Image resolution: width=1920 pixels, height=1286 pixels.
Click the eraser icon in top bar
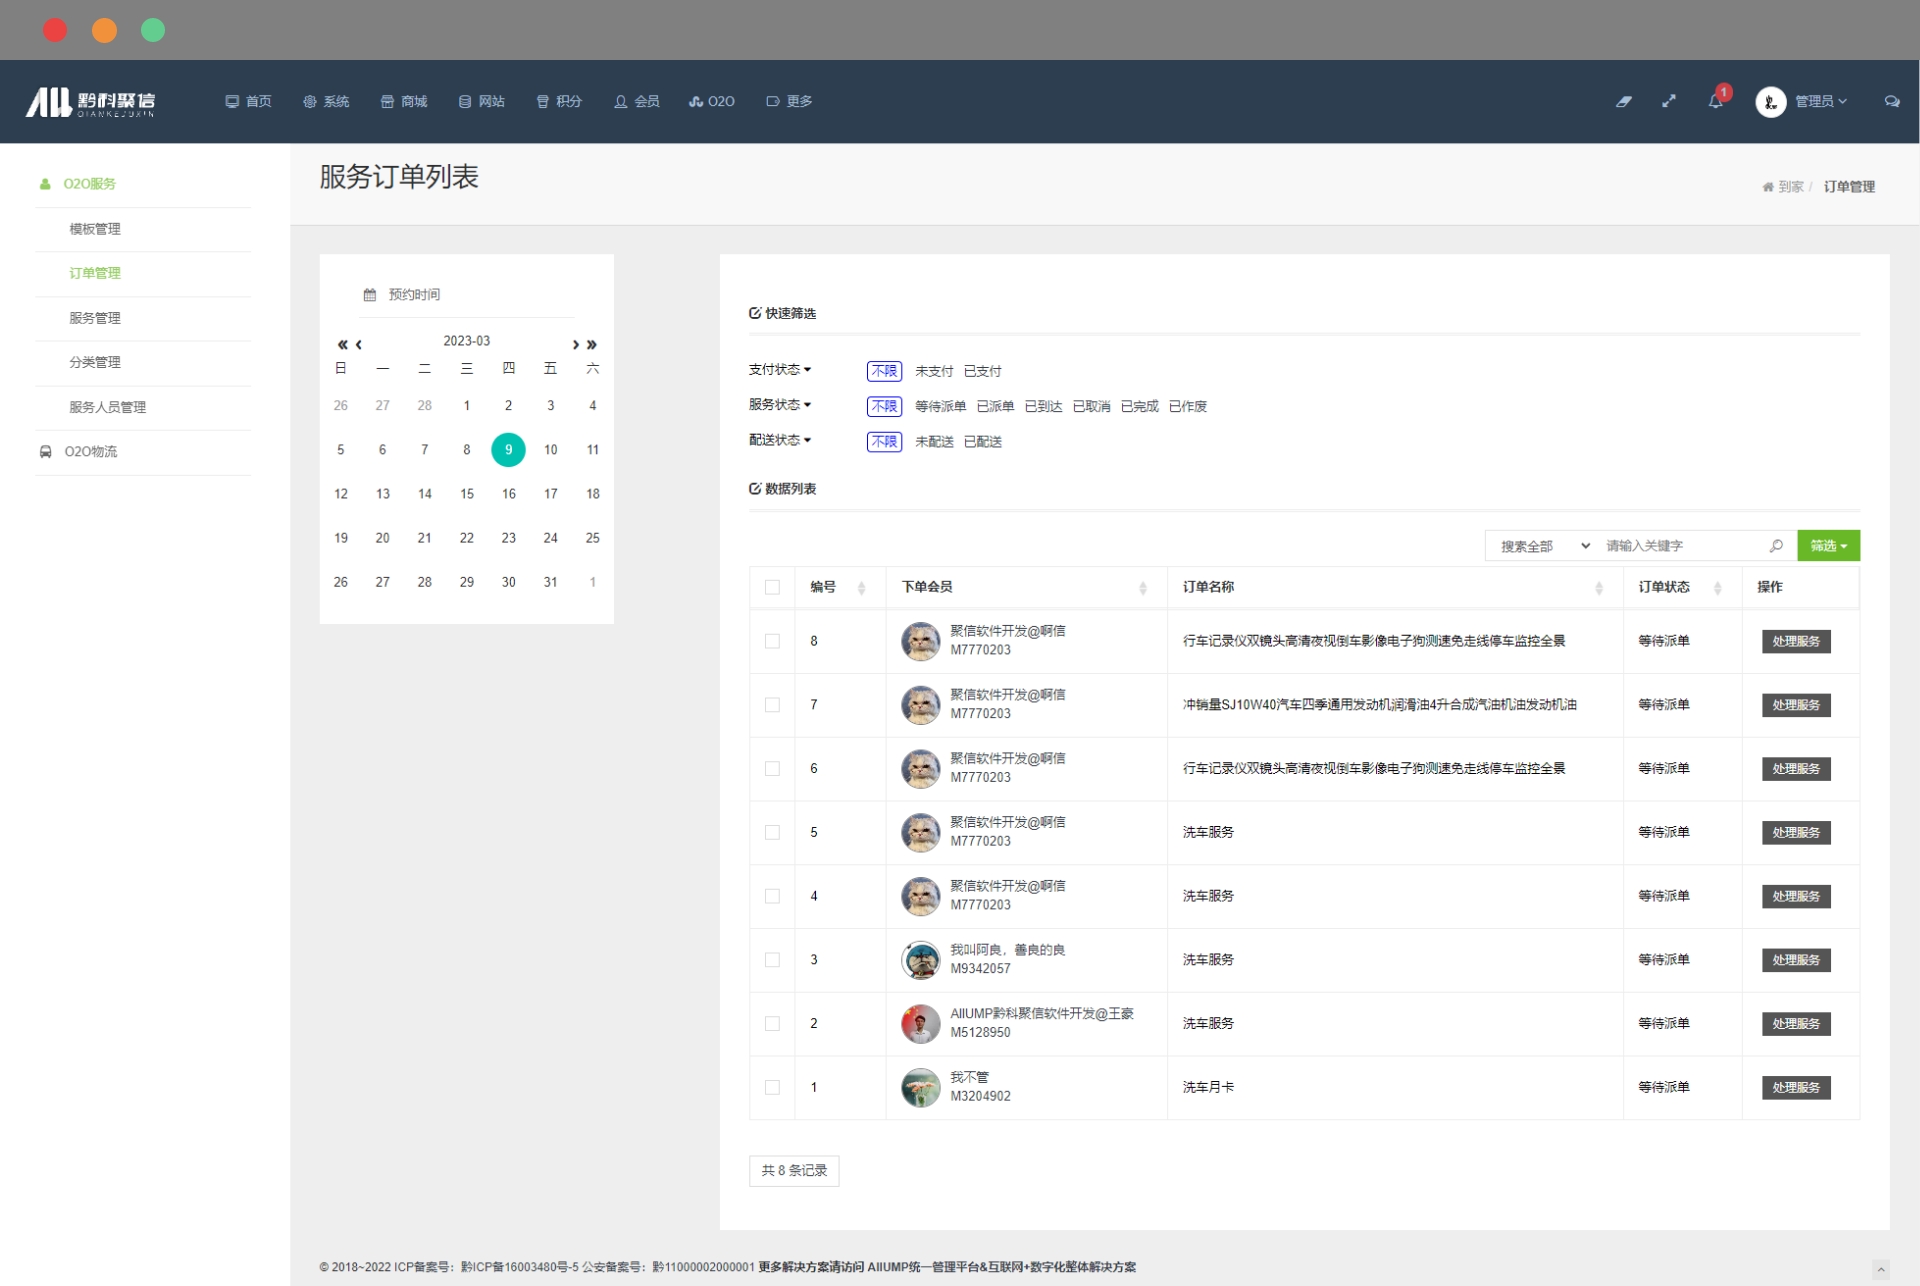[1624, 101]
